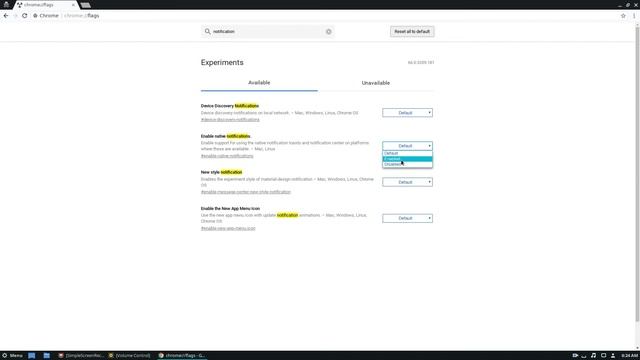Click the user tray icon

coord(613,356)
